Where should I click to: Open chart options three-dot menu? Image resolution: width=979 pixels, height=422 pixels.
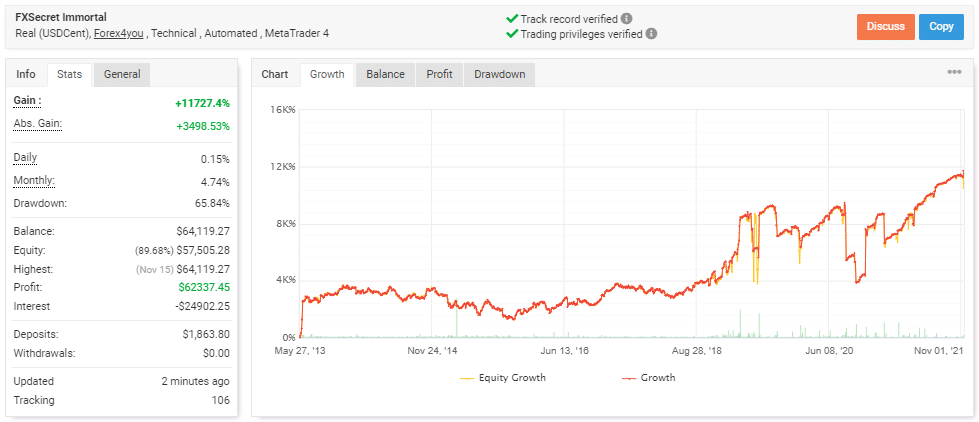(x=954, y=72)
